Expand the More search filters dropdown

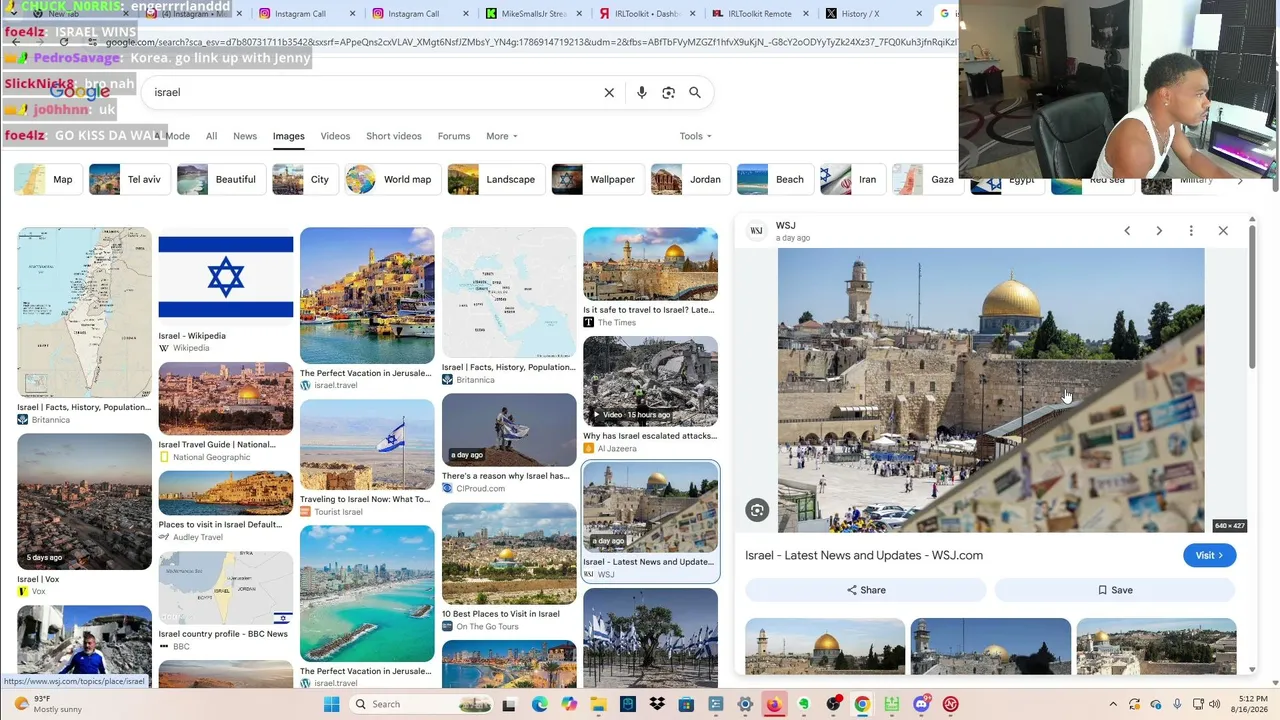(x=501, y=136)
